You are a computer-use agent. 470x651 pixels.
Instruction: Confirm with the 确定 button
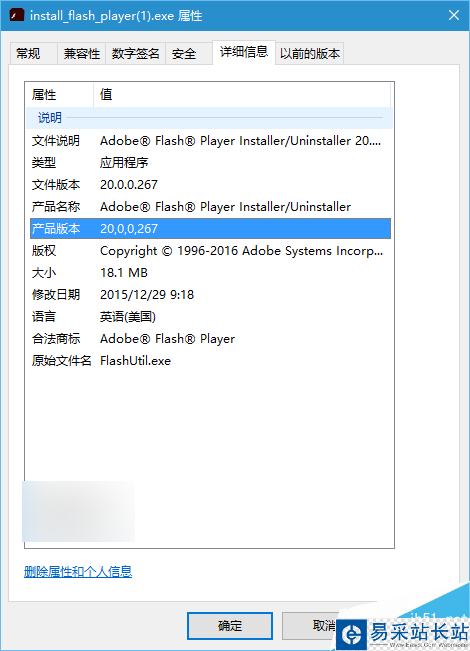(x=230, y=626)
